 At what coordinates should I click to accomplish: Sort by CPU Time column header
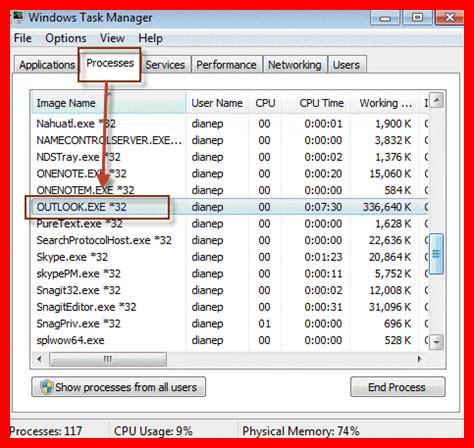click(x=316, y=103)
